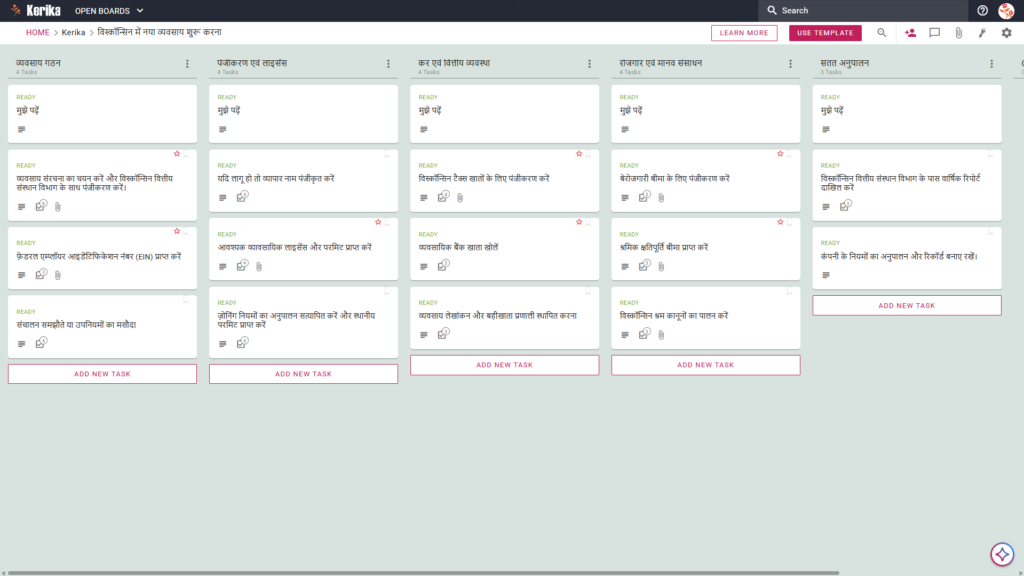
Task: Open column menu for व्यवसाय गठन
Action: point(187,64)
